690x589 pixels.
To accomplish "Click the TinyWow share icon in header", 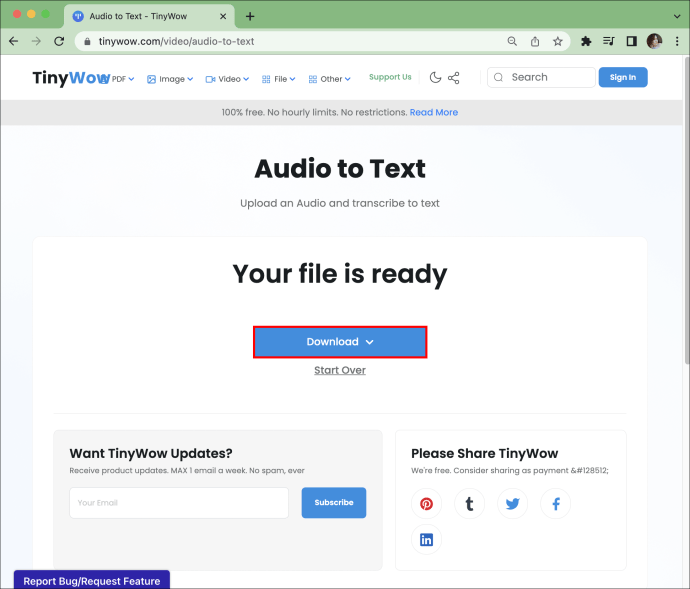I will click(x=454, y=78).
